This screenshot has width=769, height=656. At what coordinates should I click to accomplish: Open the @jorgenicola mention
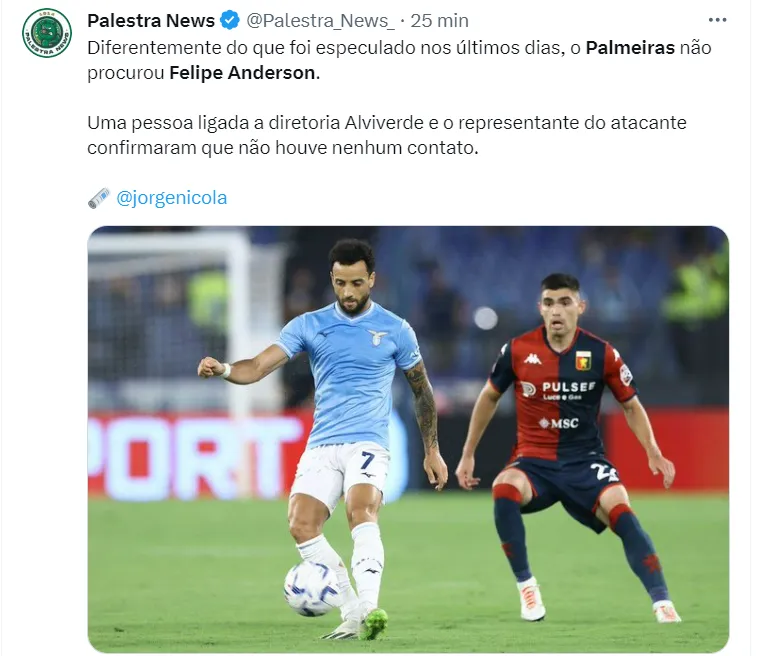click(172, 198)
